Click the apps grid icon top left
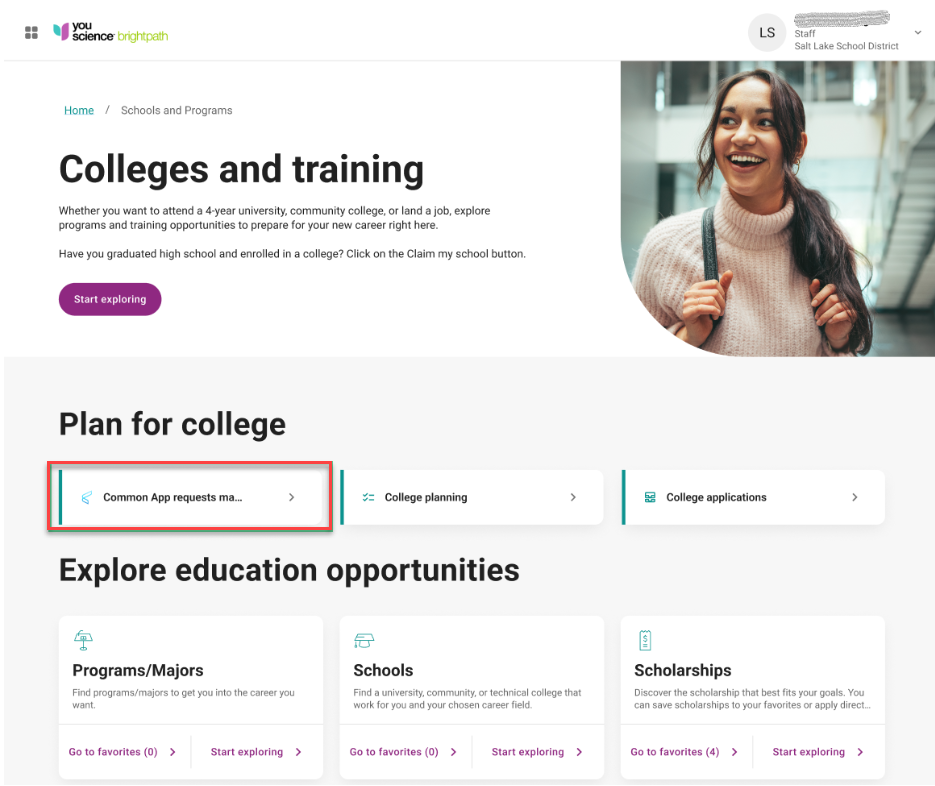This screenshot has width=935, height=786. point(31,31)
